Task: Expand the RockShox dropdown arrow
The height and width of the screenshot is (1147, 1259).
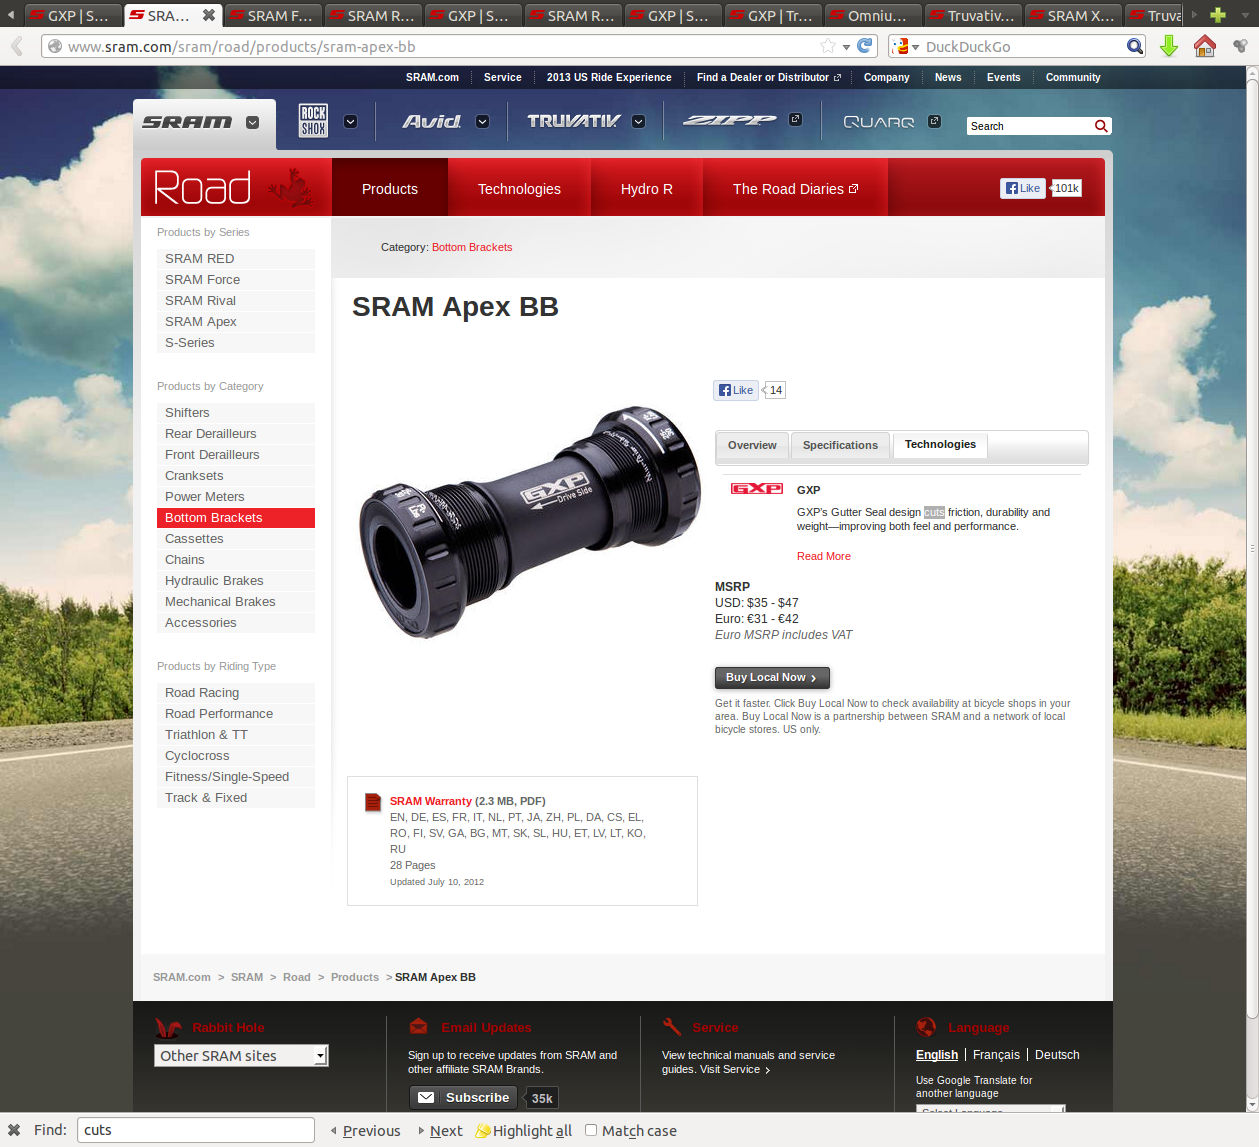Action: (350, 122)
